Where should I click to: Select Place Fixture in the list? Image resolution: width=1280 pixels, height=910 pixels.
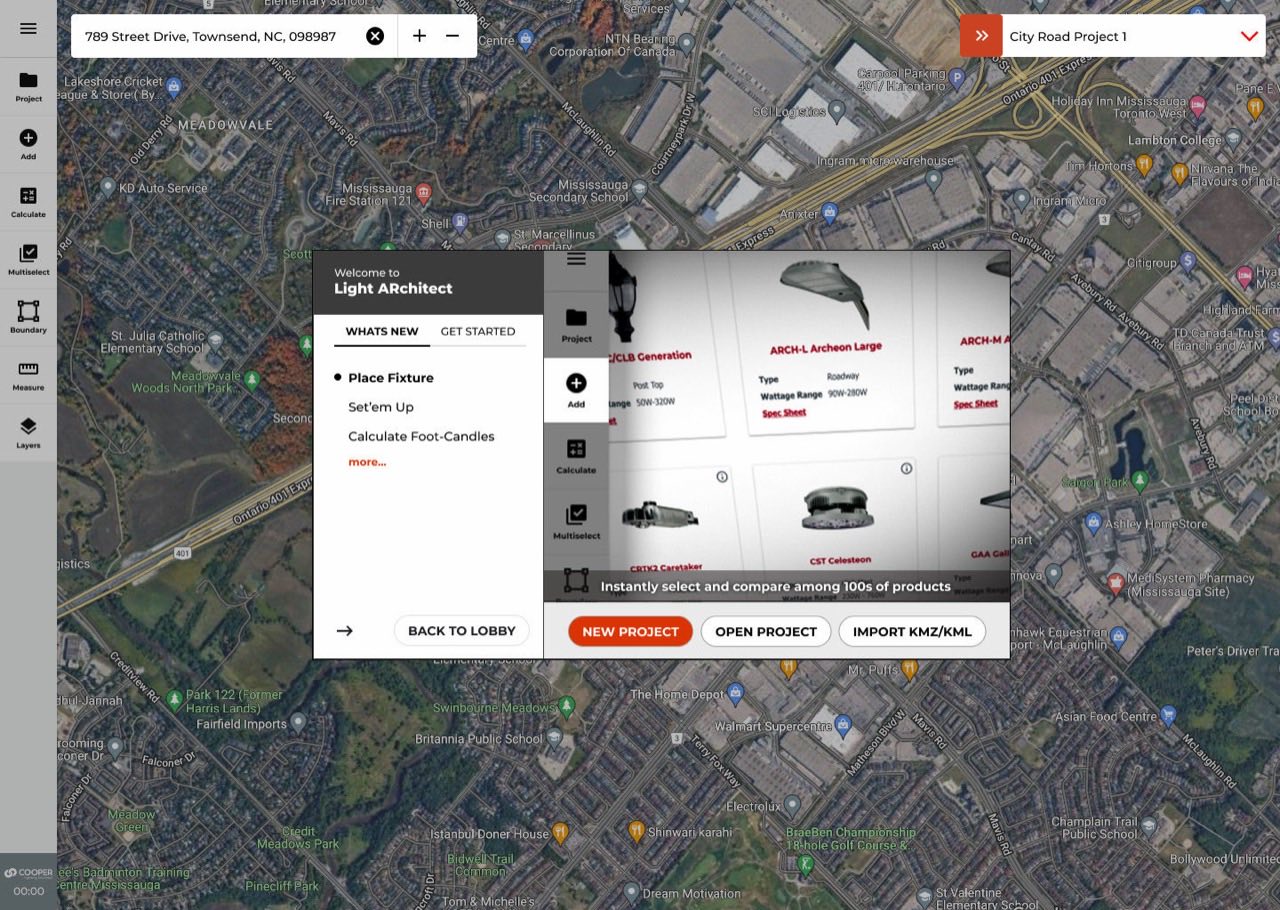tap(391, 378)
